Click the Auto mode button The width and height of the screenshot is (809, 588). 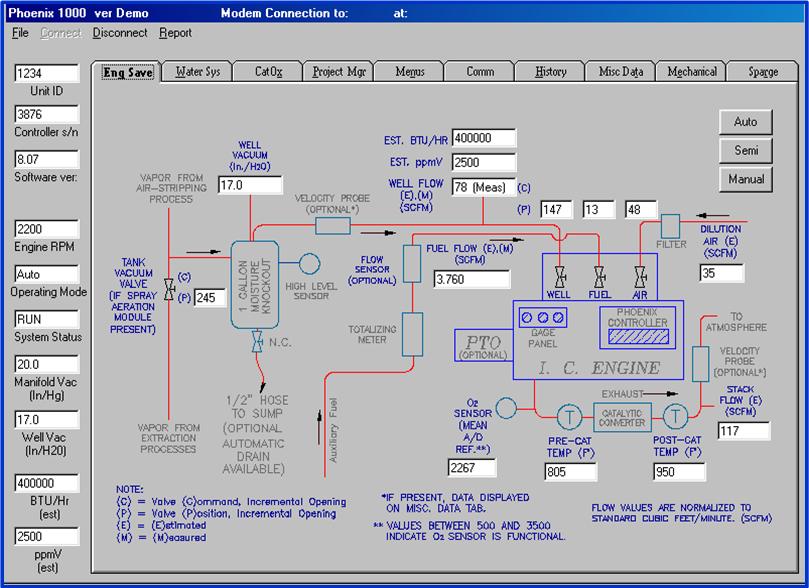click(x=744, y=122)
